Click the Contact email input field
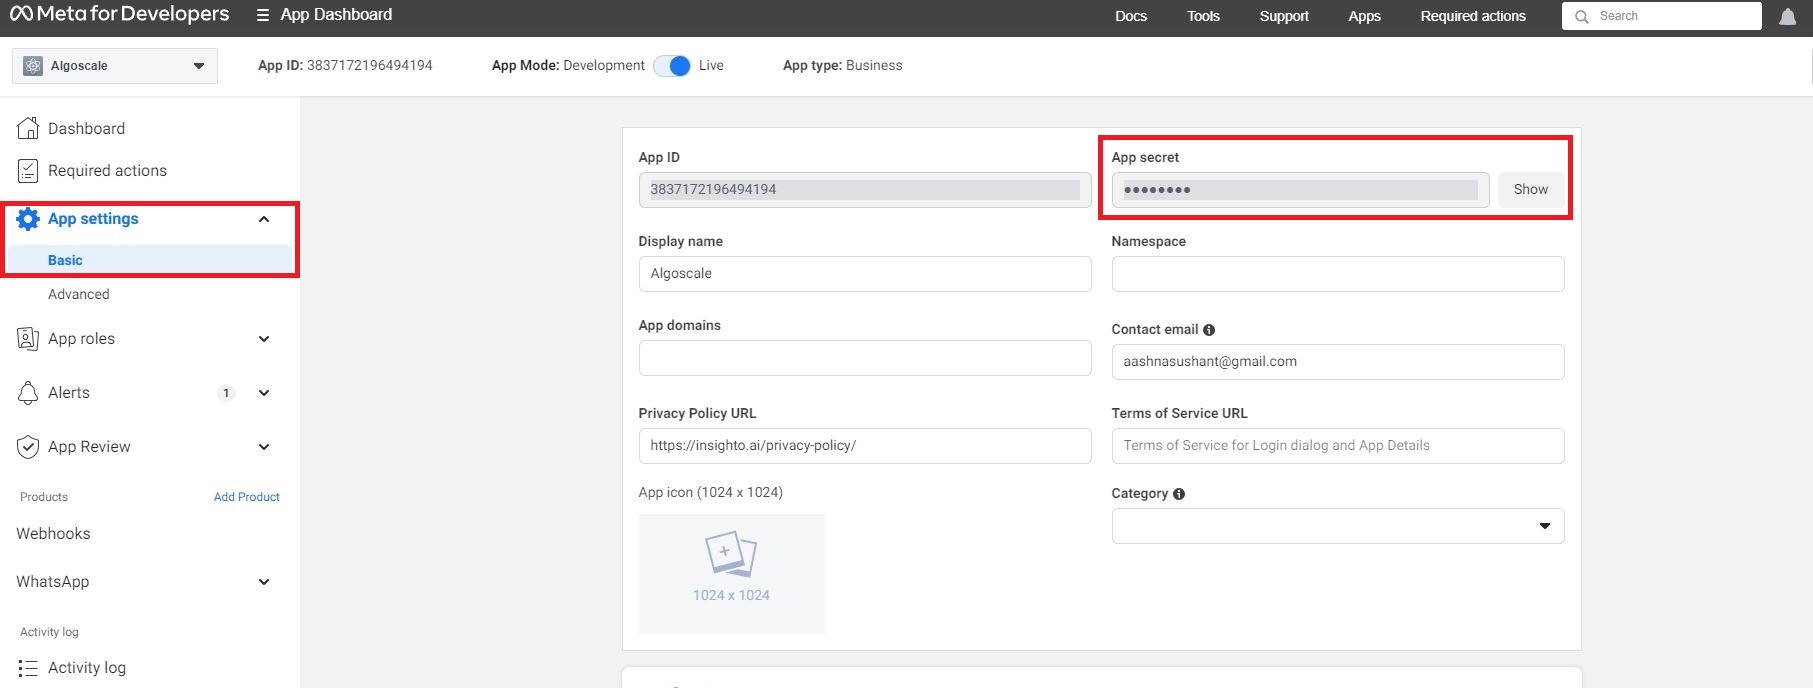Image resolution: width=1813 pixels, height=688 pixels. pyautogui.click(x=1338, y=362)
